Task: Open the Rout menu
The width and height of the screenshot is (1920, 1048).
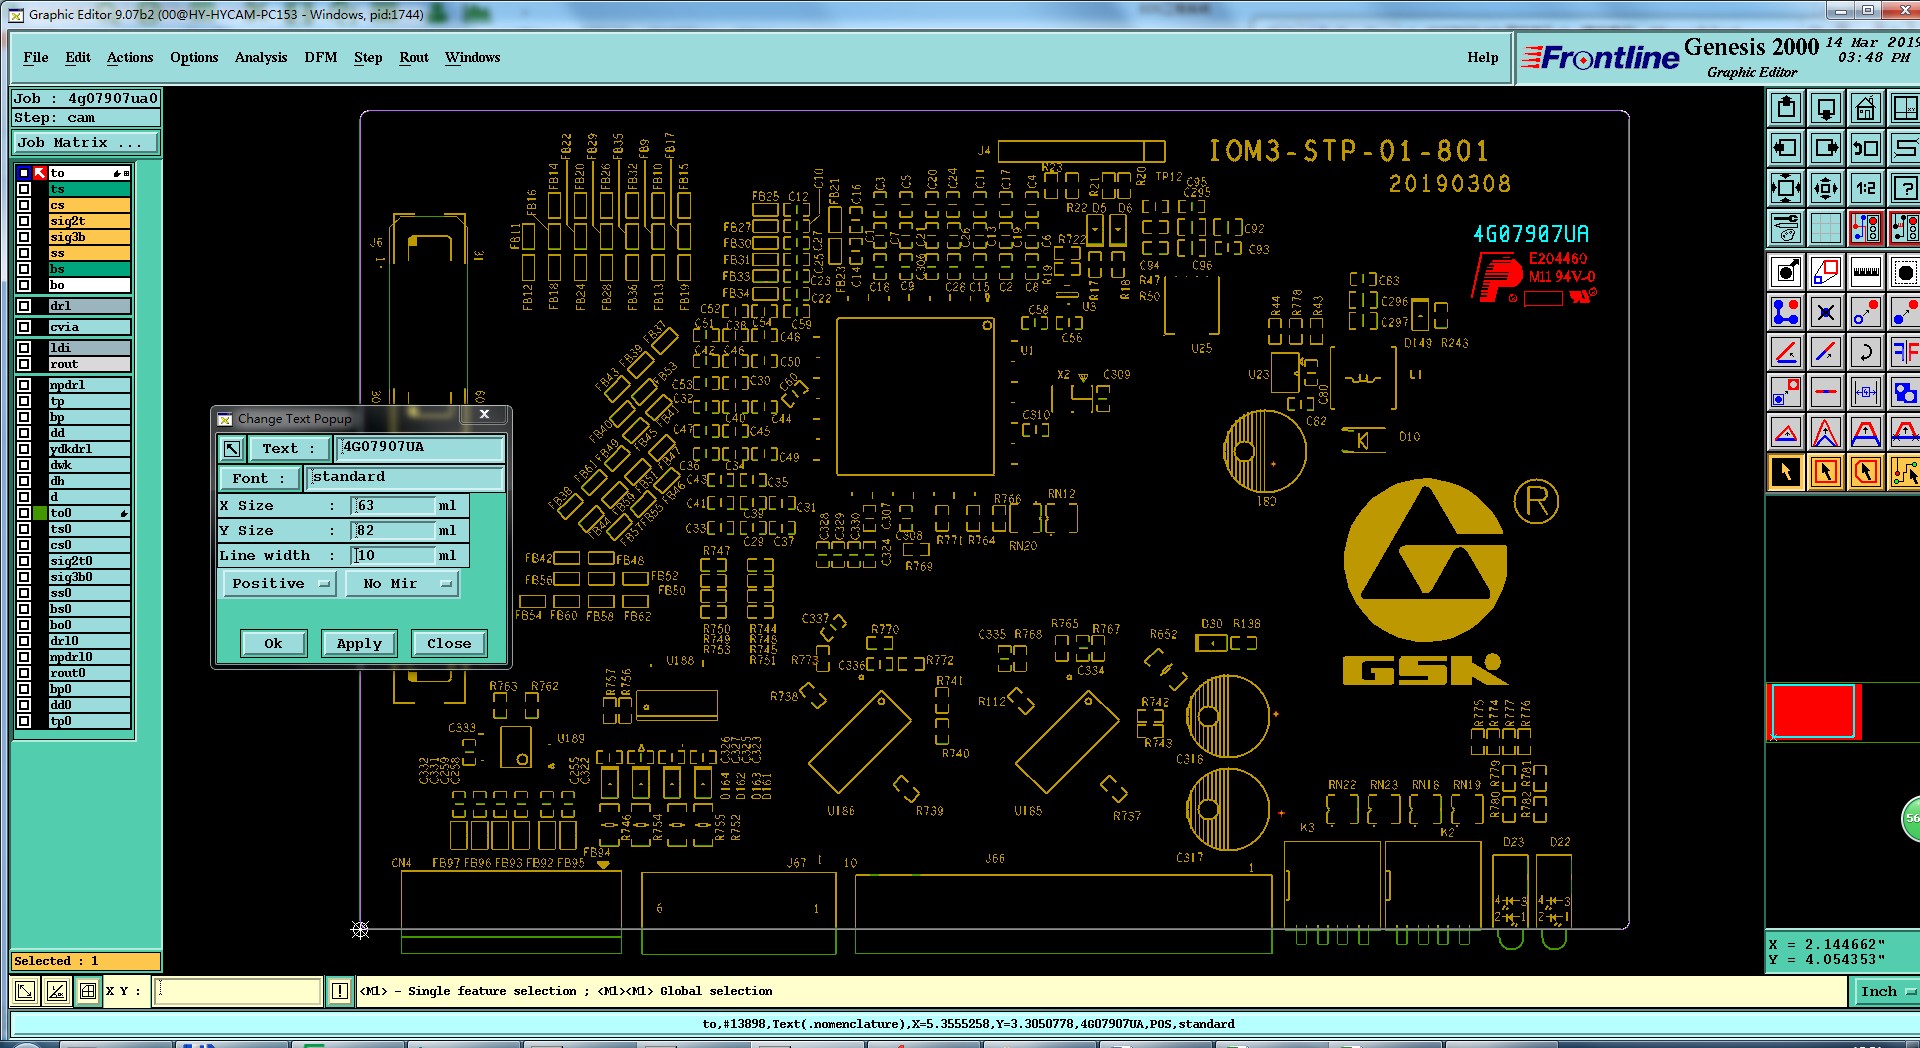Action: pyautogui.click(x=414, y=57)
